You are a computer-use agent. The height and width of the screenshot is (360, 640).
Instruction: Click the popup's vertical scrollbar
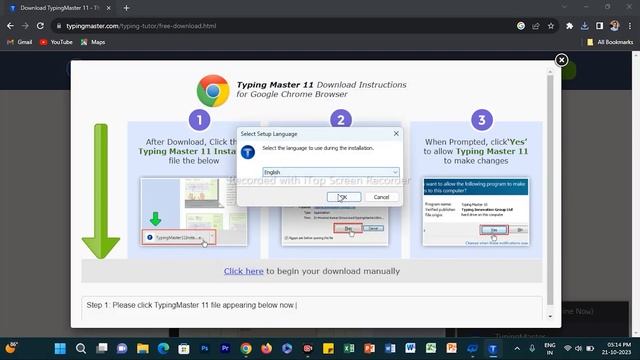(550, 190)
